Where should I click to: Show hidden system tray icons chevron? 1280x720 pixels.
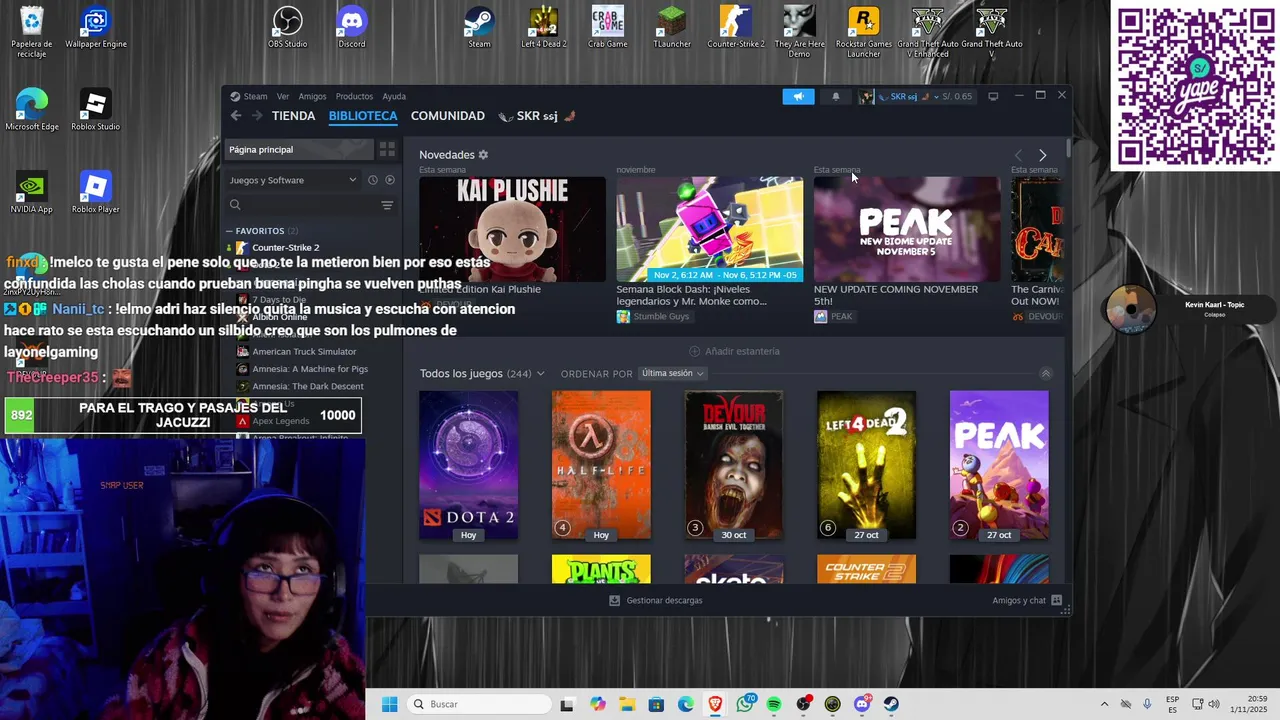pos(1104,704)
